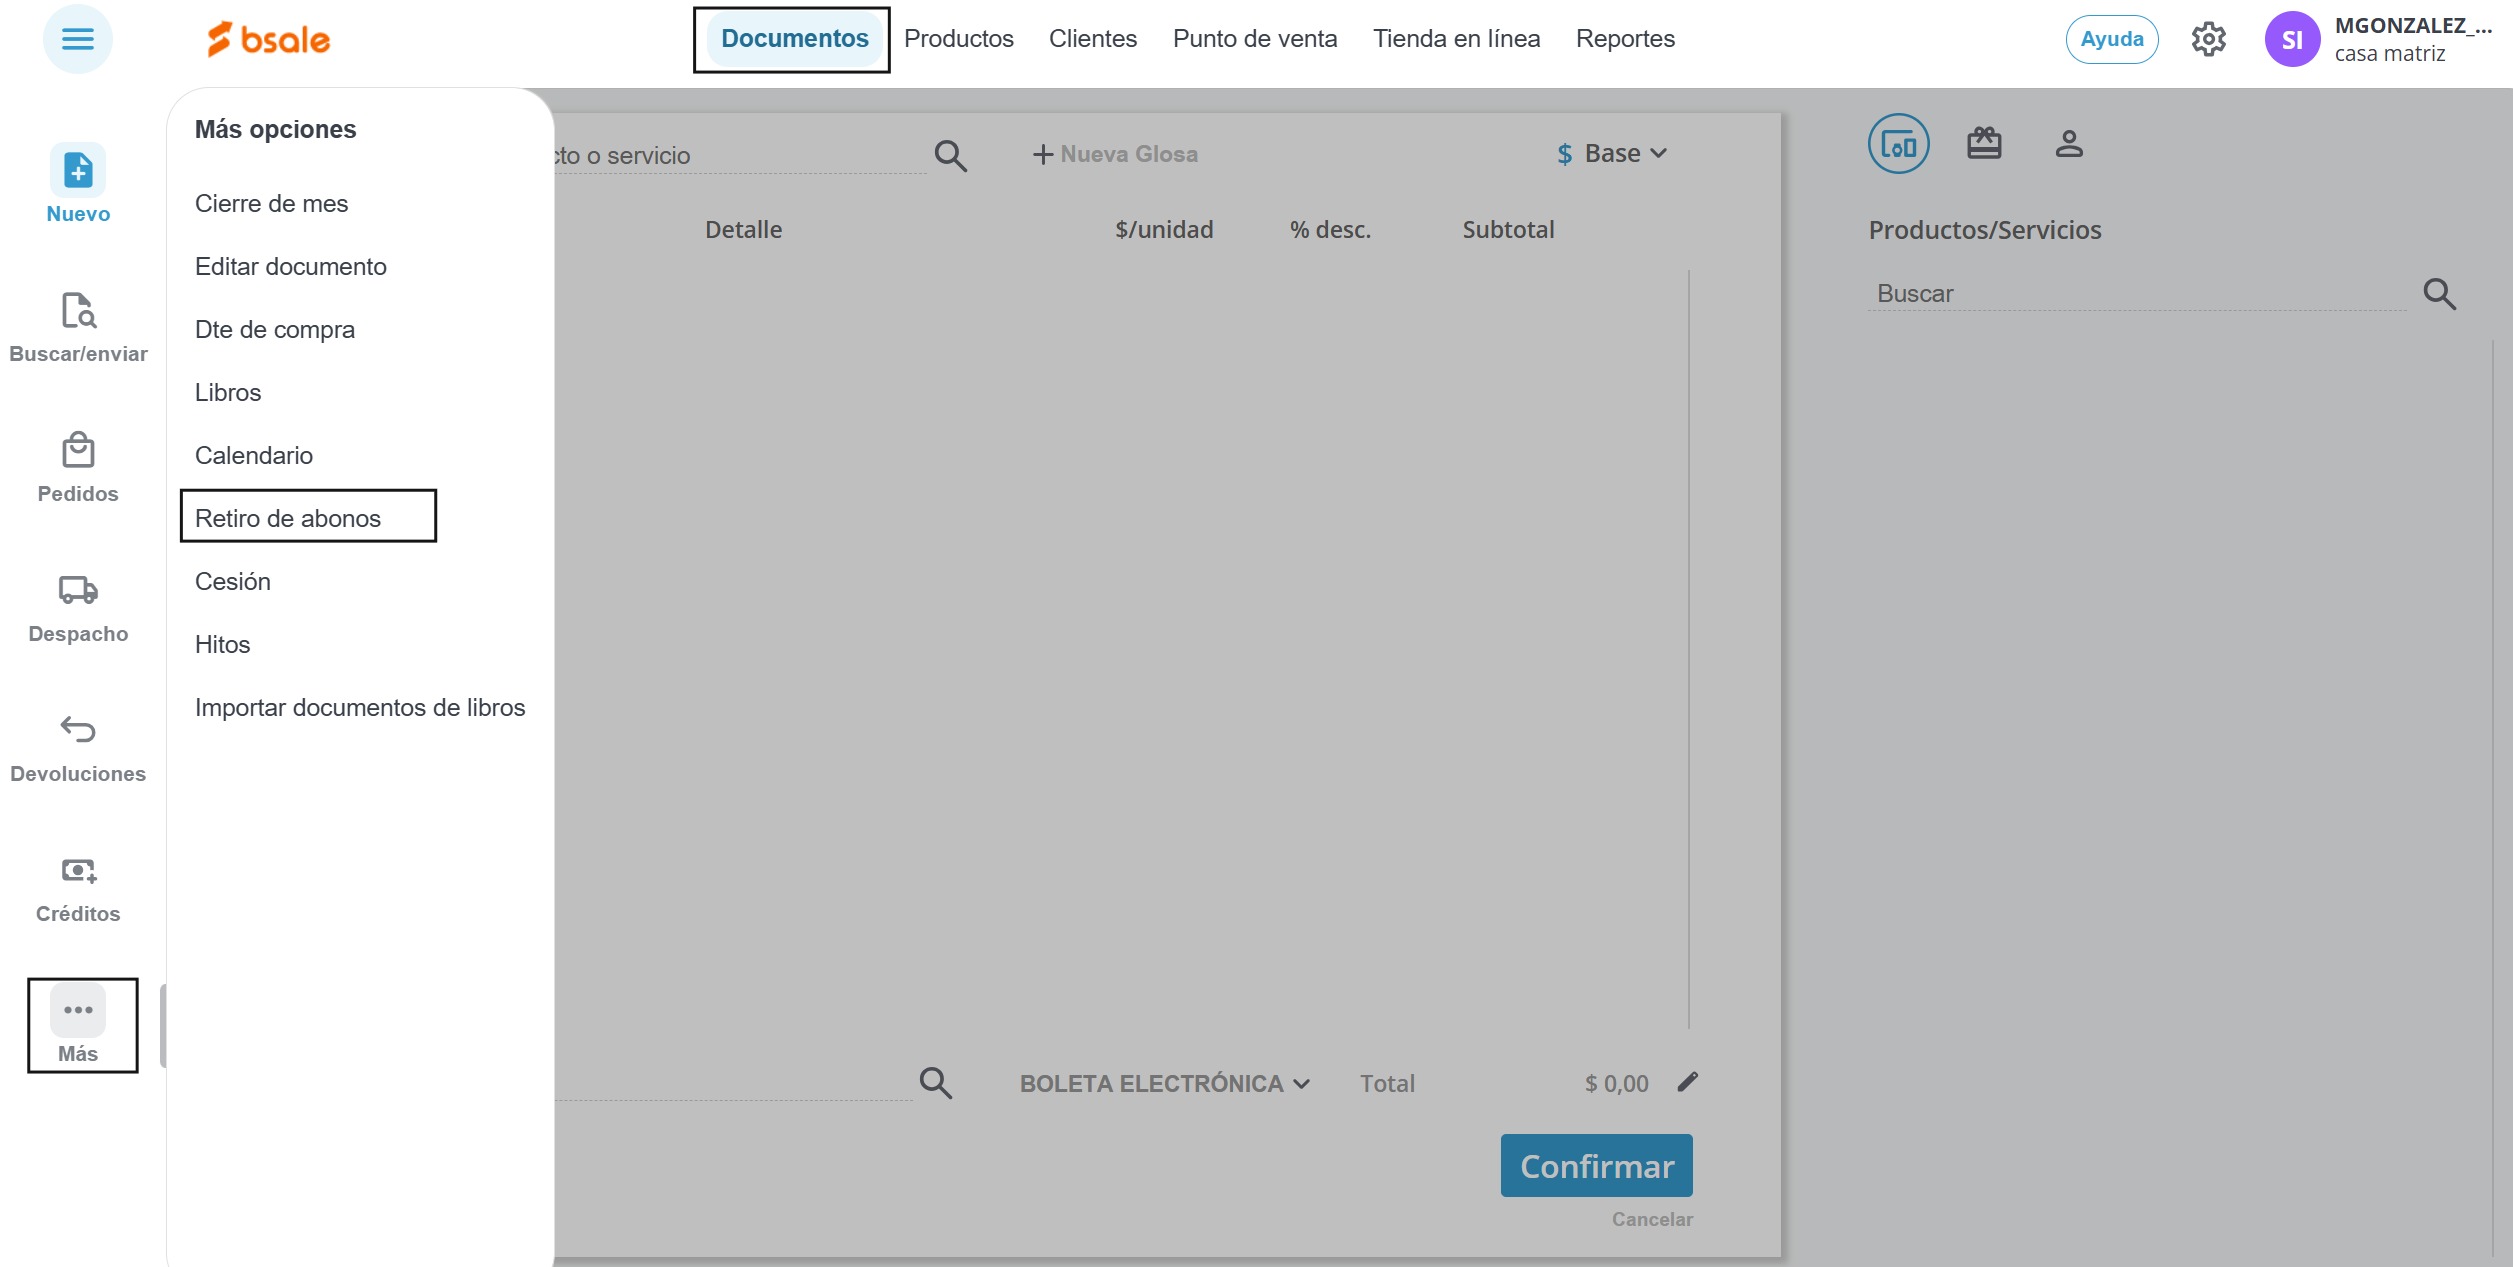Viewport: 2513px width, 1267px height.
Task: Click the Confirmar button
Action: 1596,1166
